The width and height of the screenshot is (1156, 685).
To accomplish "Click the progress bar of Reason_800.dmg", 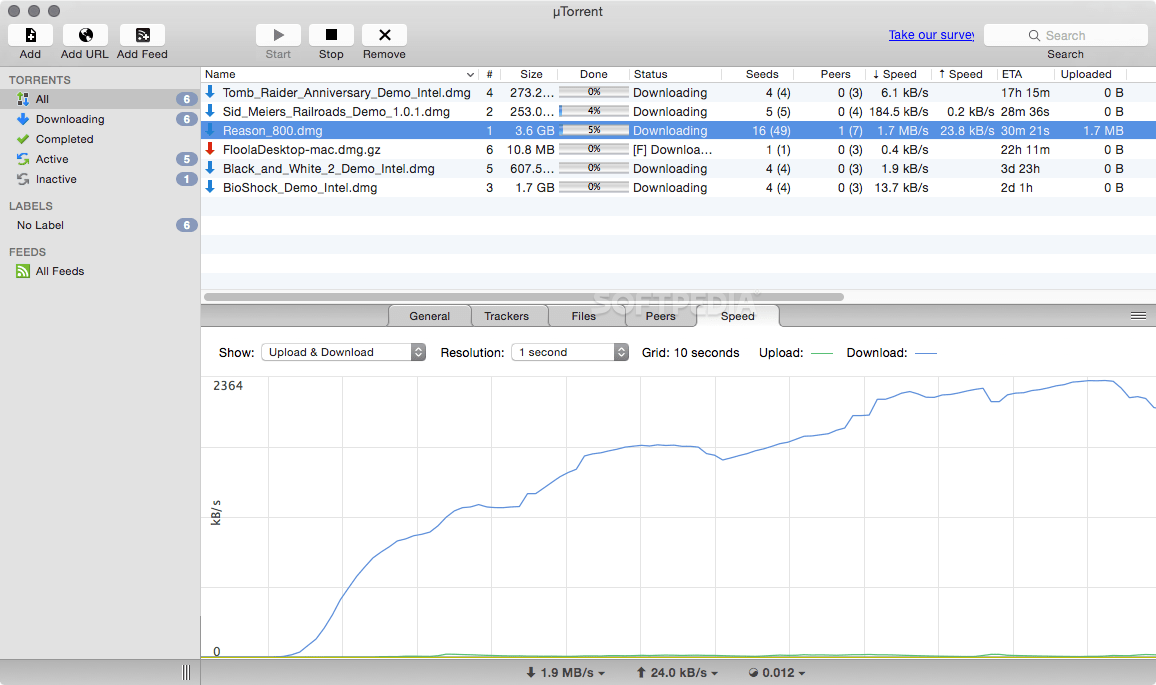I will tap(594, 130).
